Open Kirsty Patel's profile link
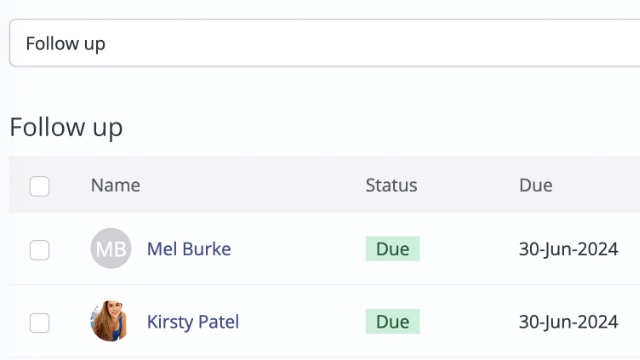The image size is (640, 360). point(193,322)
